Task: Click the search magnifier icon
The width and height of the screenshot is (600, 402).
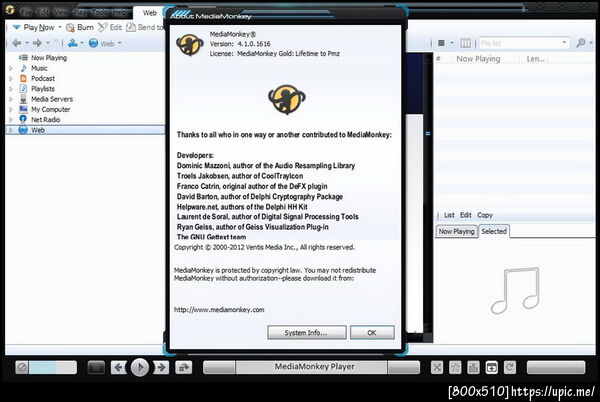Action: click(x=580, y=43)
